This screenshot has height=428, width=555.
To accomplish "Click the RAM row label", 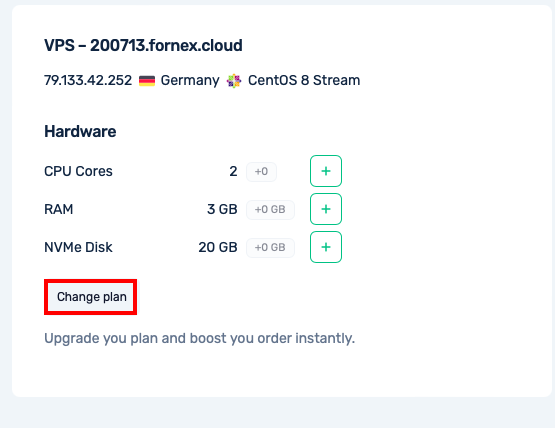I will point(58,209).
